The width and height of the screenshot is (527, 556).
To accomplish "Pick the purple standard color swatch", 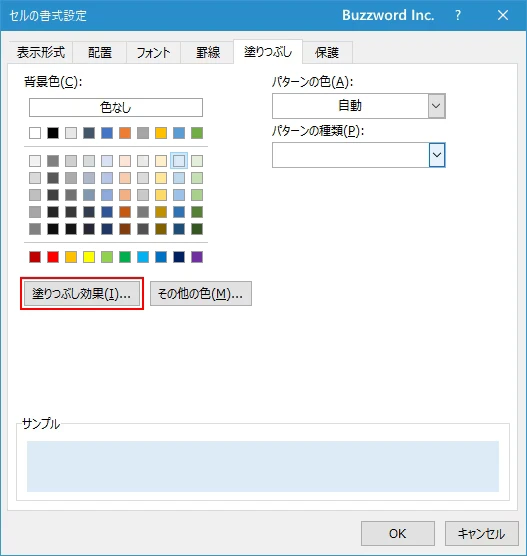I will [x=197, y=257].
